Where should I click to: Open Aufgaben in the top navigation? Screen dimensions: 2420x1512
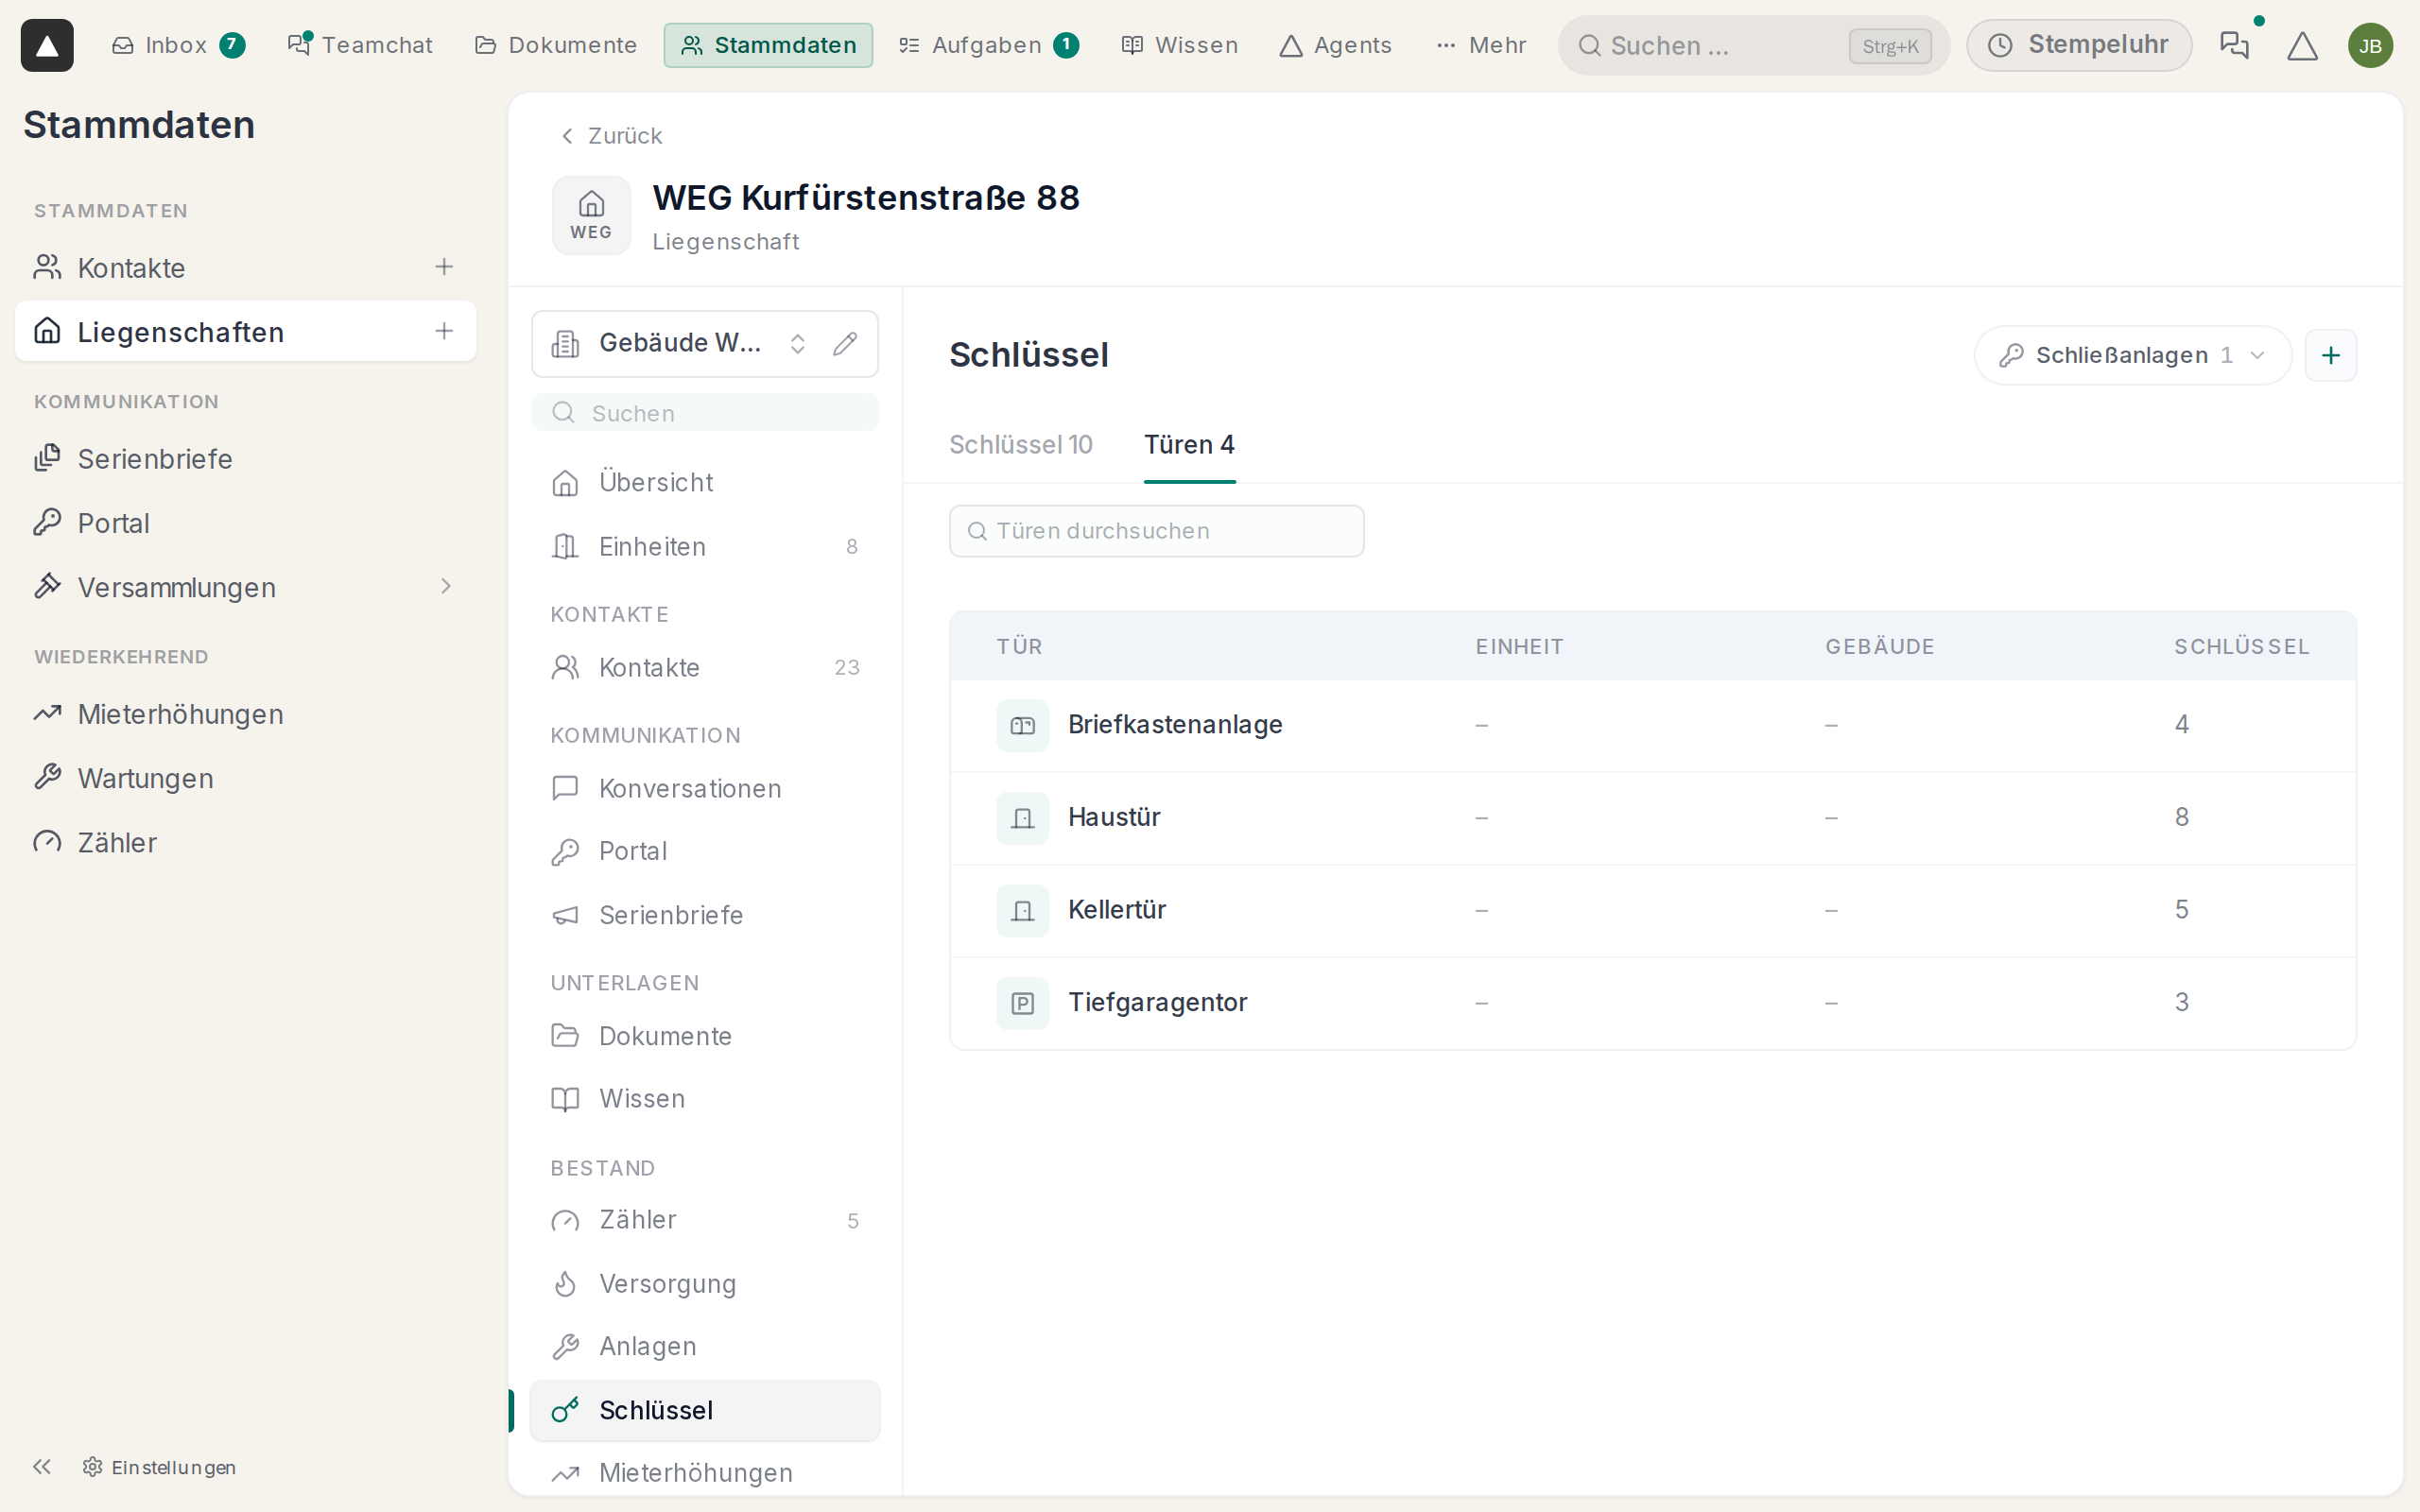click(x=988, y=45)
